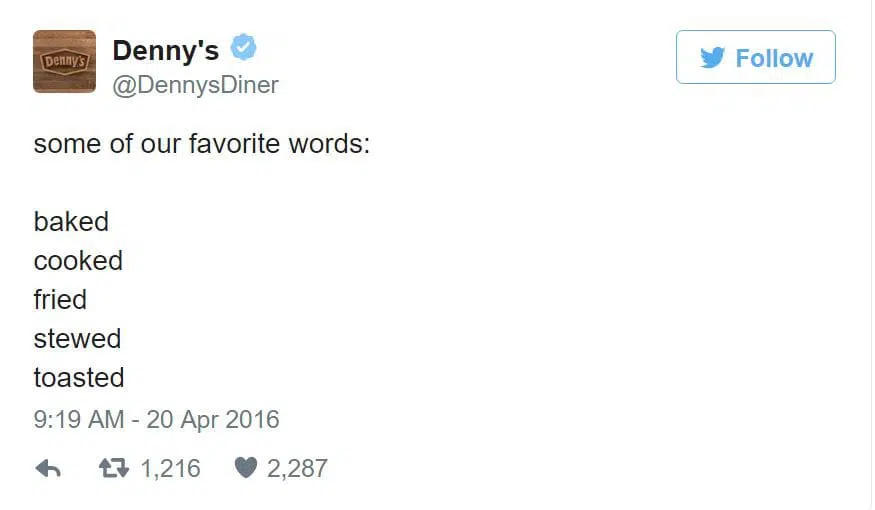View the 2,287 likes count
Viewport: 875px width, 510px height.
tap(297, 469)
